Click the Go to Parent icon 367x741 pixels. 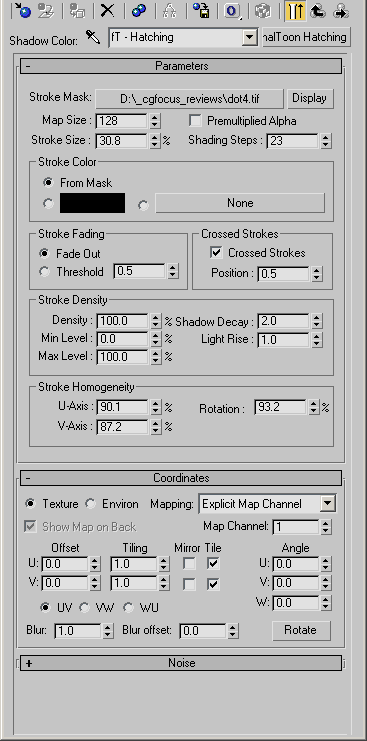point(318,10)
